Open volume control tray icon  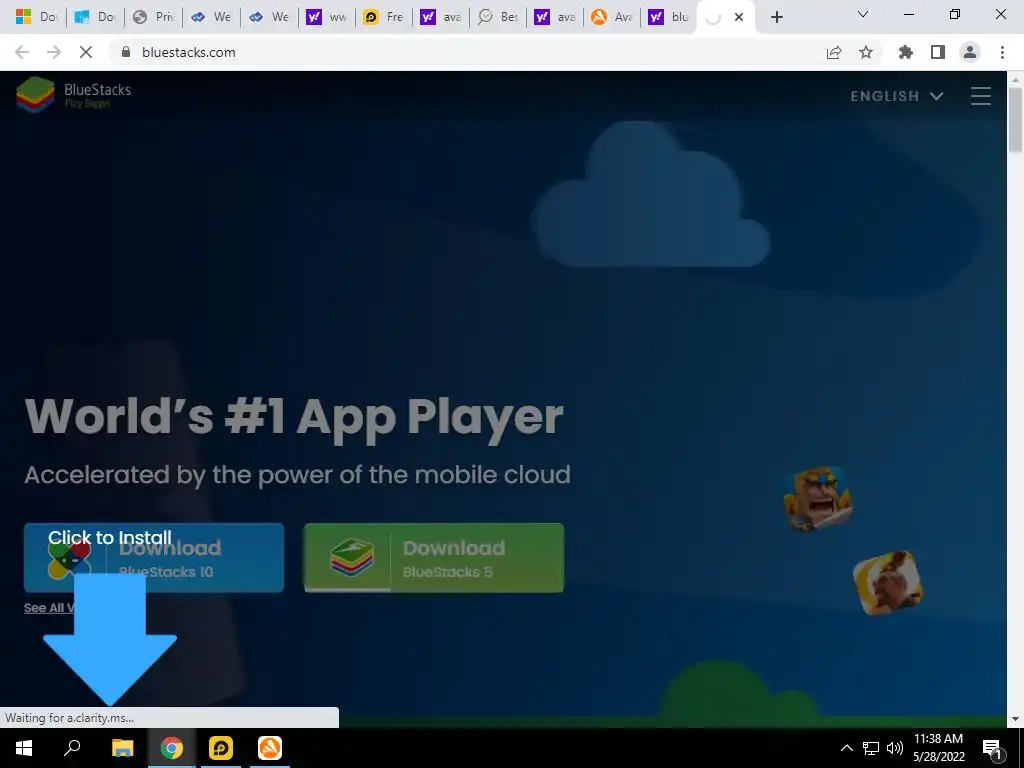point(895,748)
